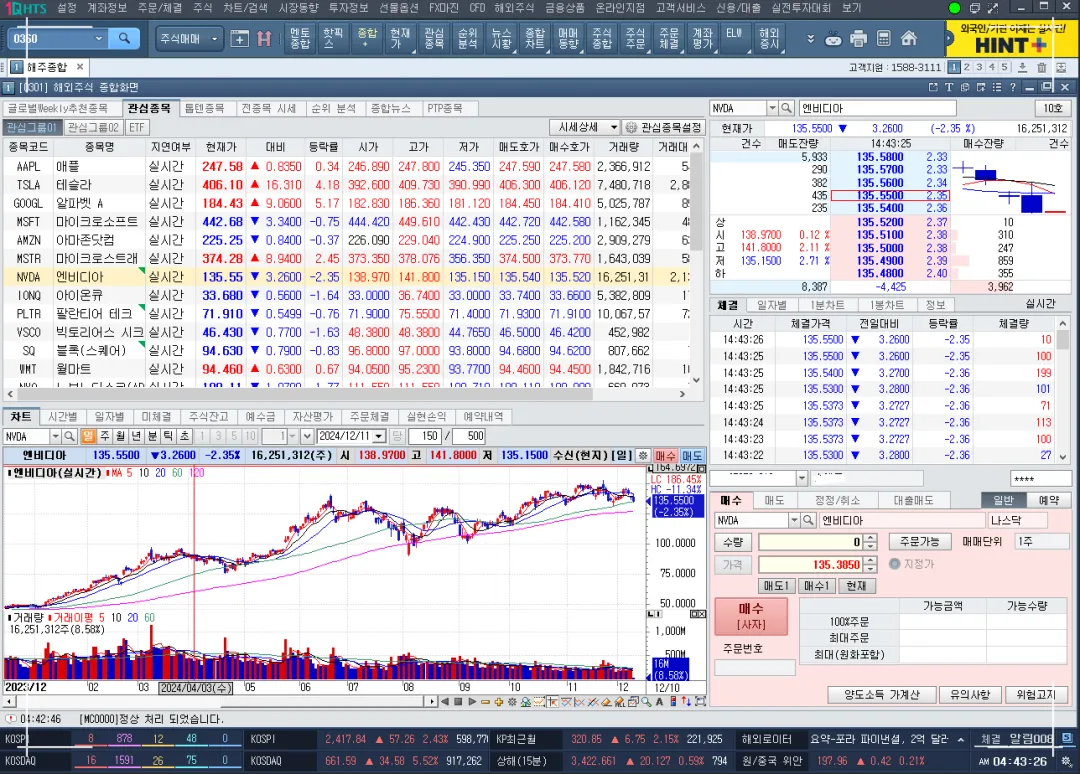Click the 수량 quantity input field
Viewport: 1080px width, 774px height.
pyautogui.click(x=811, y=542)
